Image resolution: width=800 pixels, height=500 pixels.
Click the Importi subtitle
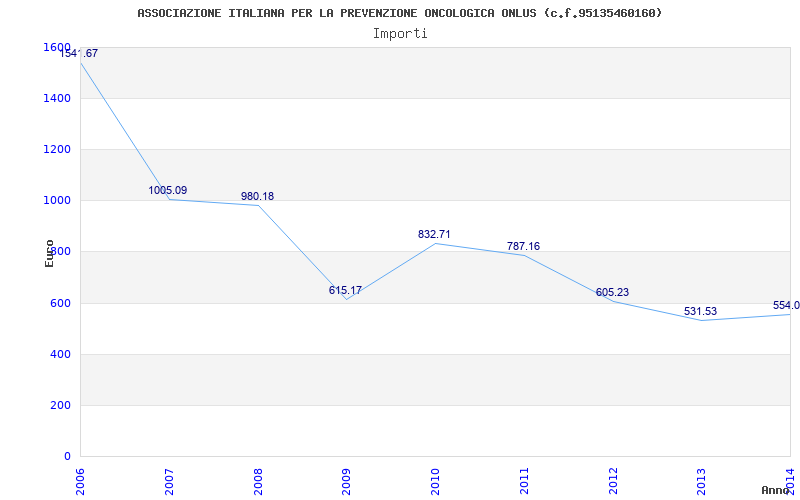click(400, 34)
